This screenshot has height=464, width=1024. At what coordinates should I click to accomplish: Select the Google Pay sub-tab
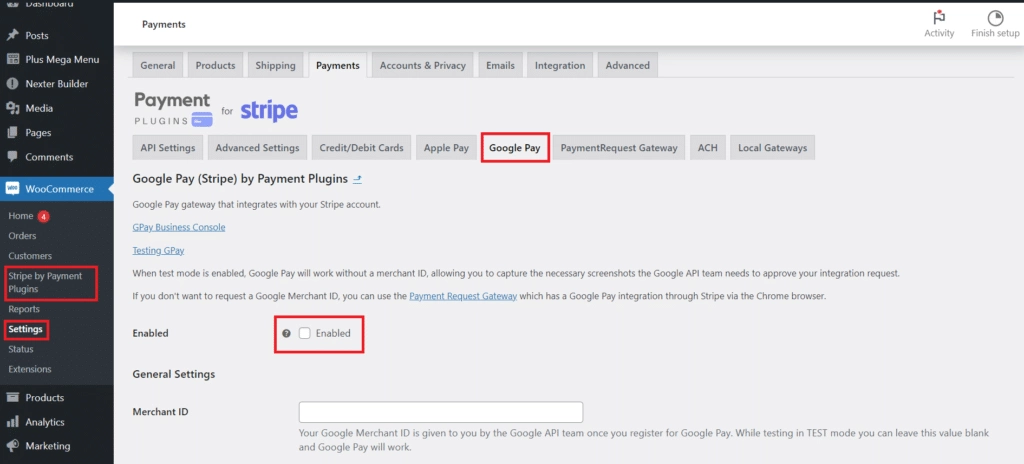[x=515, y=148]
